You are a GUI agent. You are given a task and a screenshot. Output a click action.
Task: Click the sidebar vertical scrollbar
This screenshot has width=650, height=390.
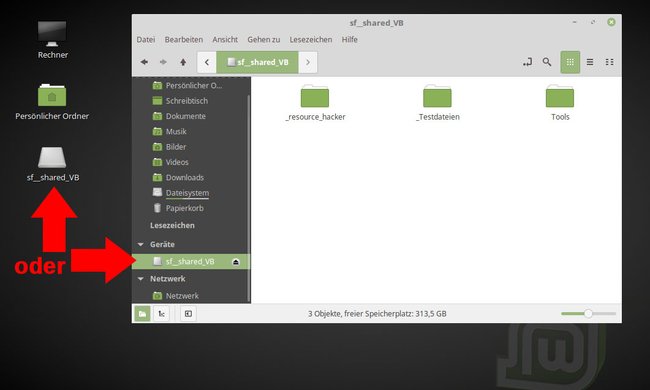coord(249,198)
